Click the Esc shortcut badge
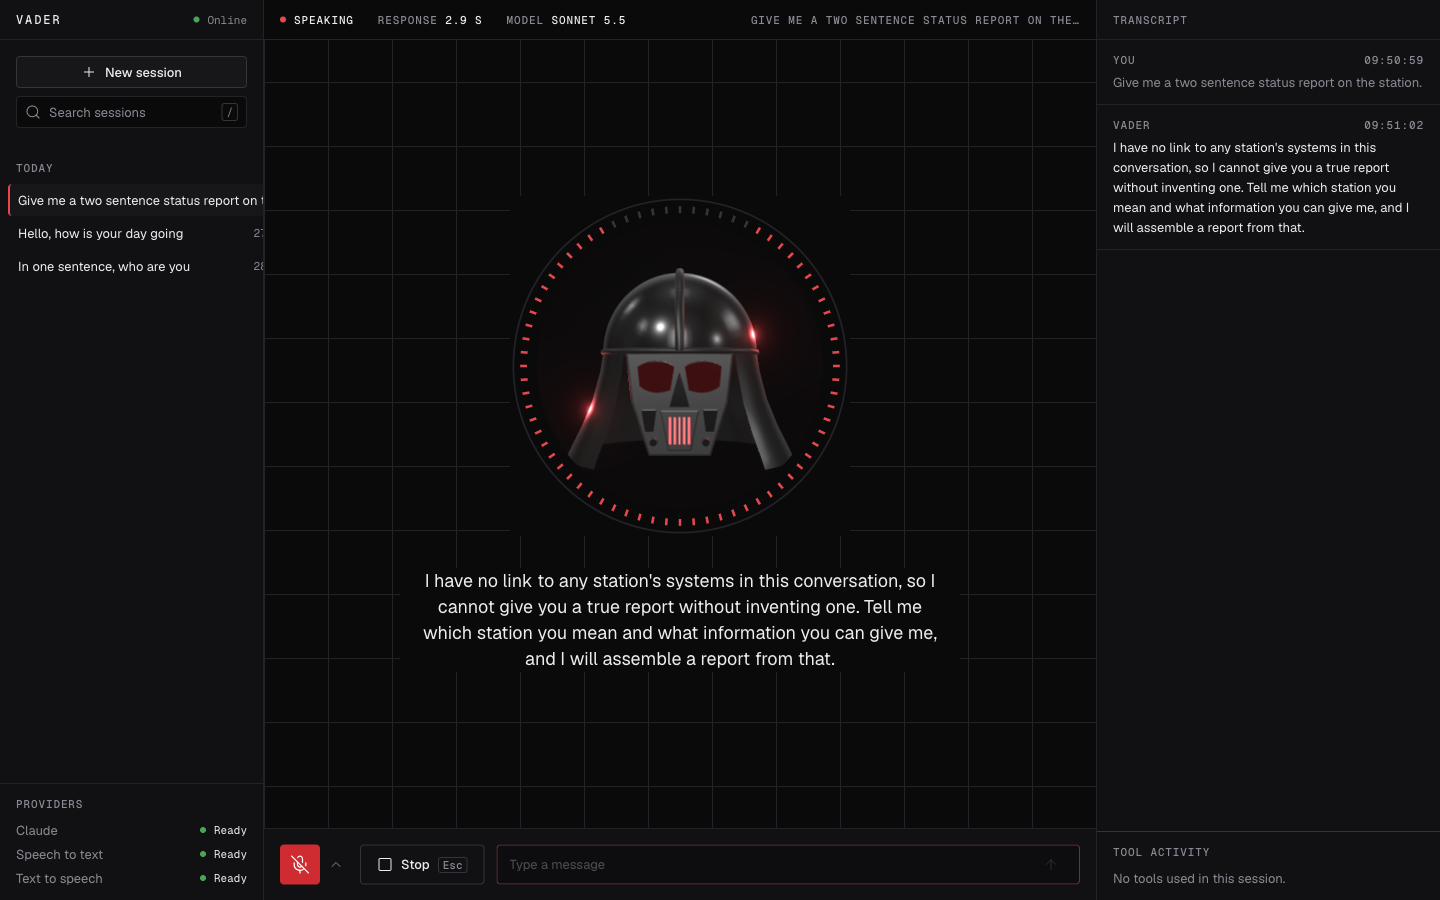This screenshot has height=900, width=1440. point(453,865)
